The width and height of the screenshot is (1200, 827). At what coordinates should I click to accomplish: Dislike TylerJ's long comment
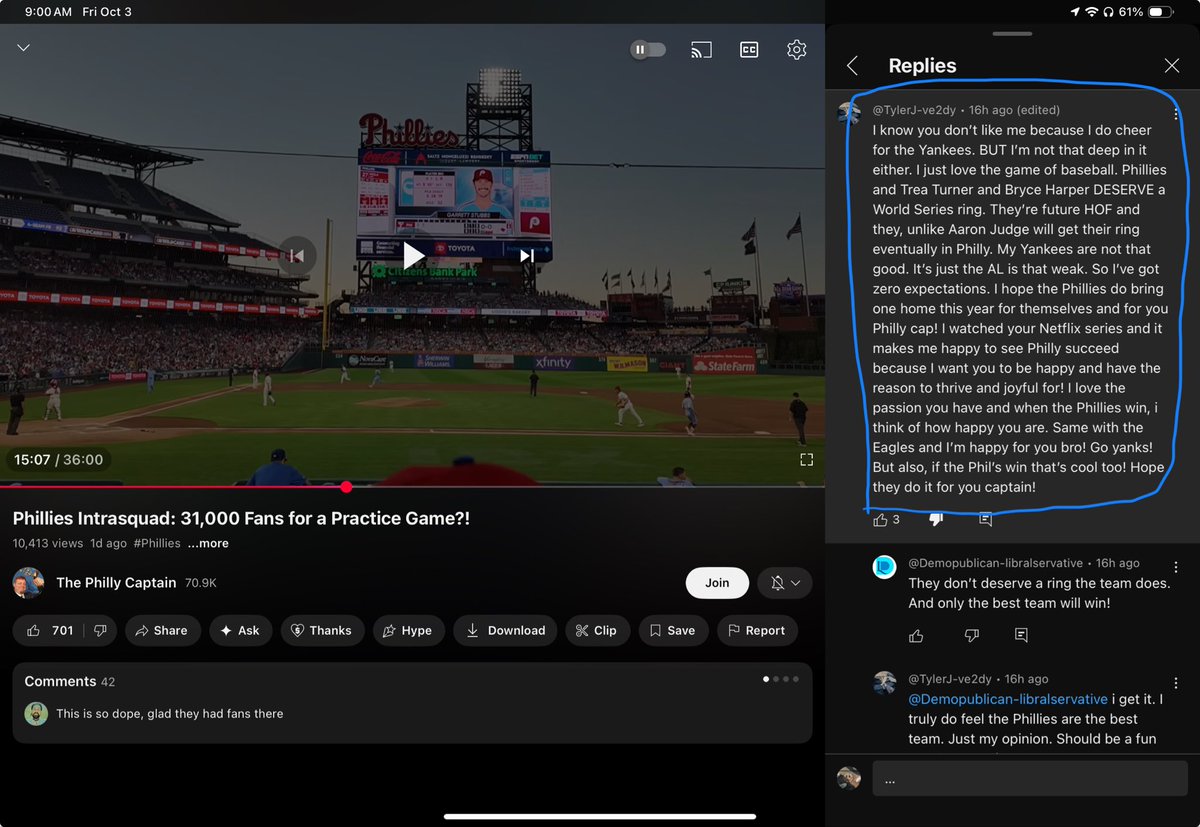[936, 520]
